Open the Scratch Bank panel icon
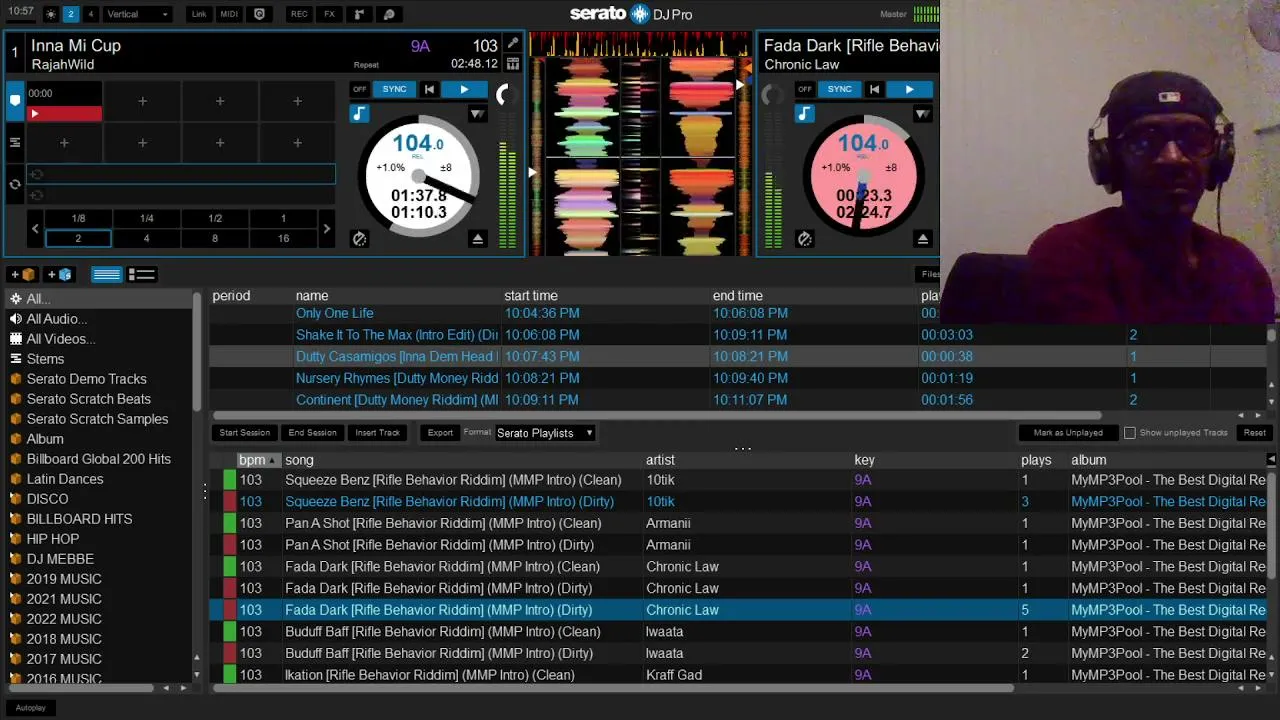The image size is (1280, 720). 359,14
